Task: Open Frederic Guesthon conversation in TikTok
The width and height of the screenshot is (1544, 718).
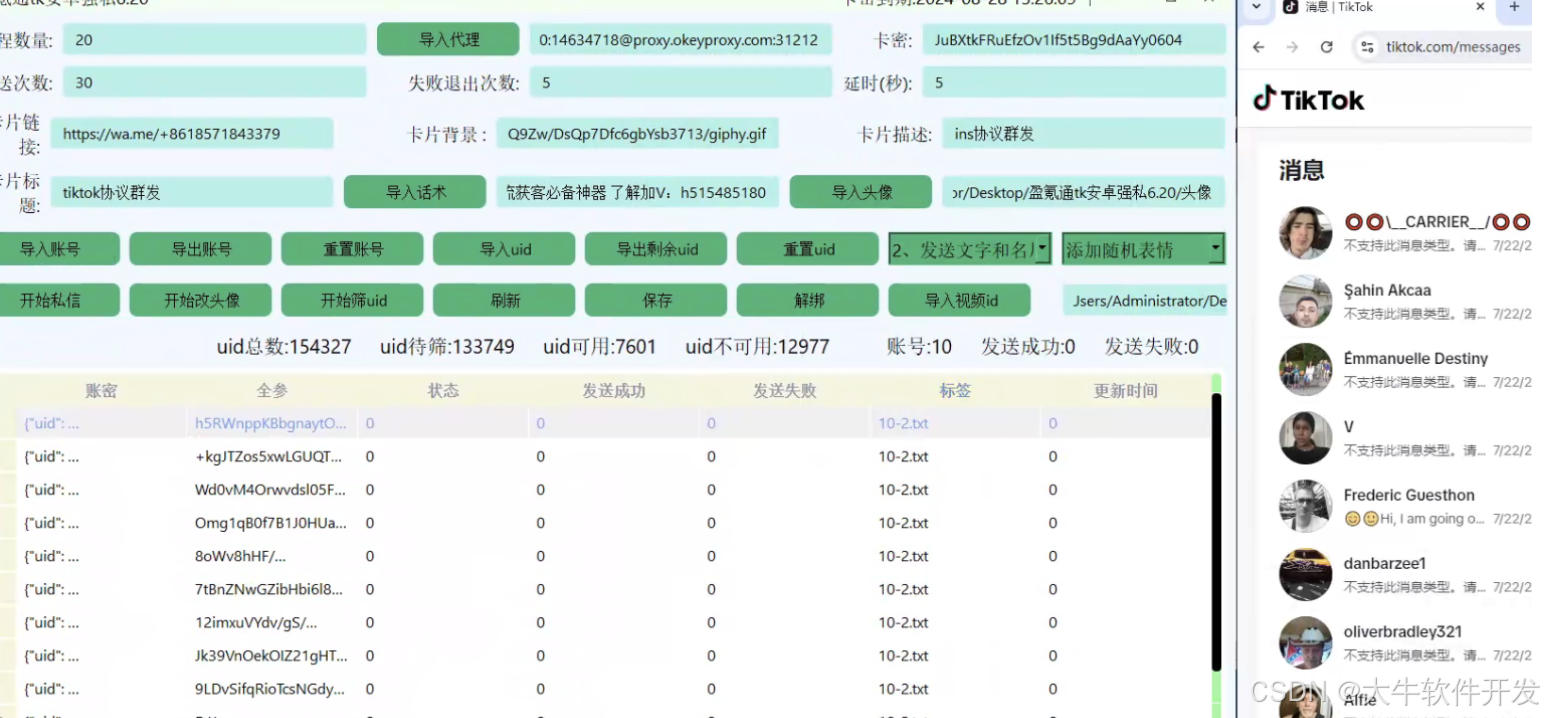Action: (x=1405, y=506)
